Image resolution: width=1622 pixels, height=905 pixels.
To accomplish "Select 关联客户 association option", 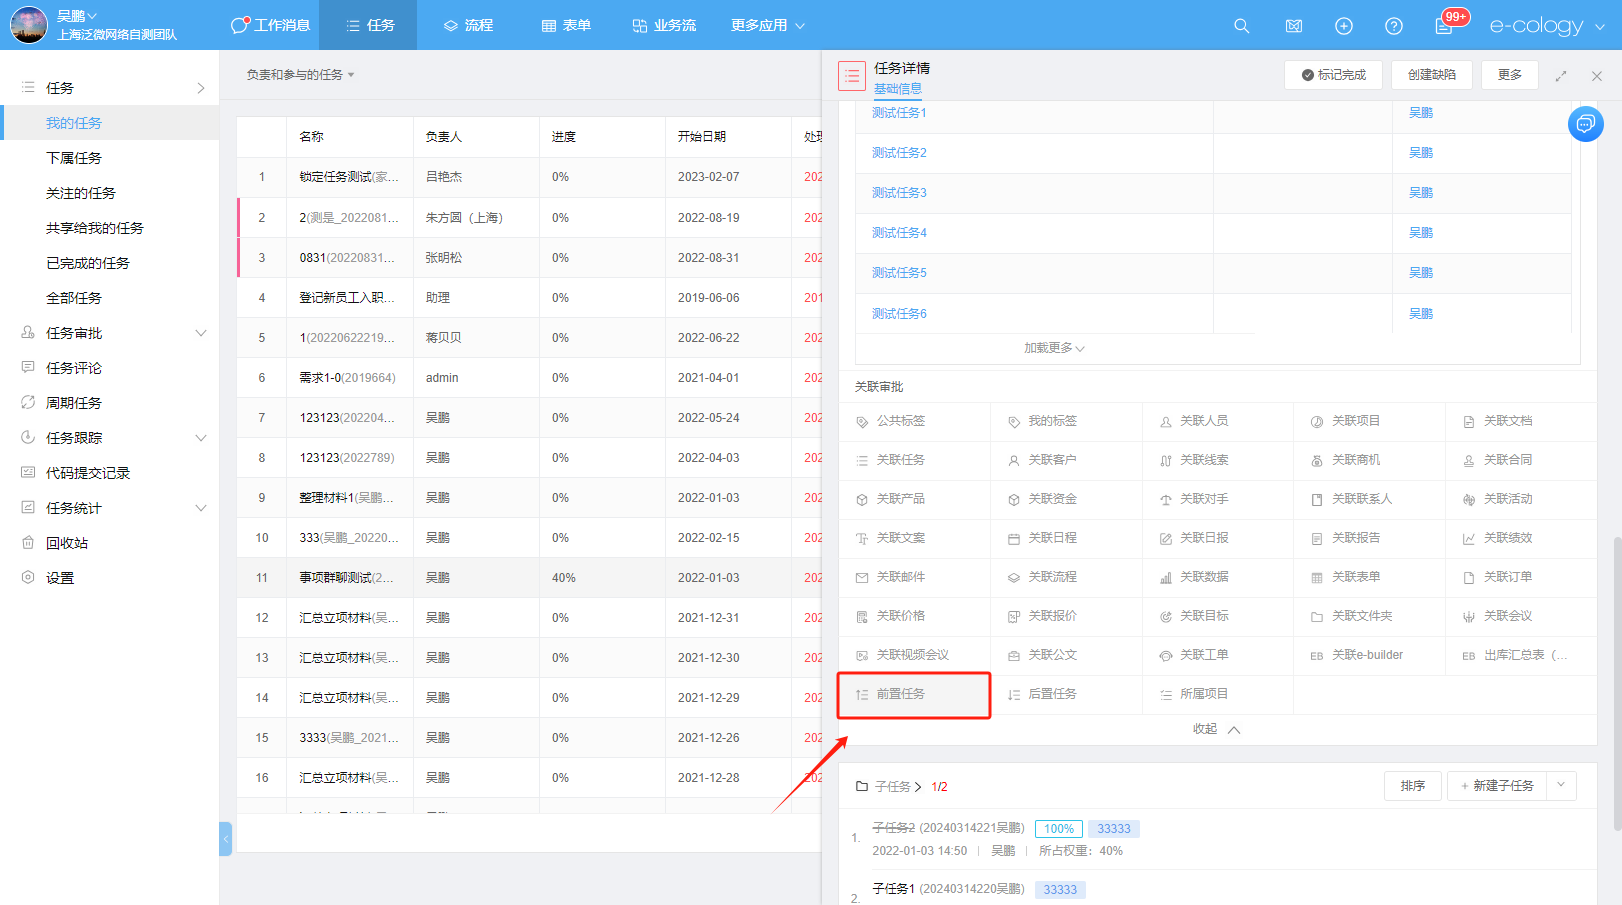I will pos(1066,460).
